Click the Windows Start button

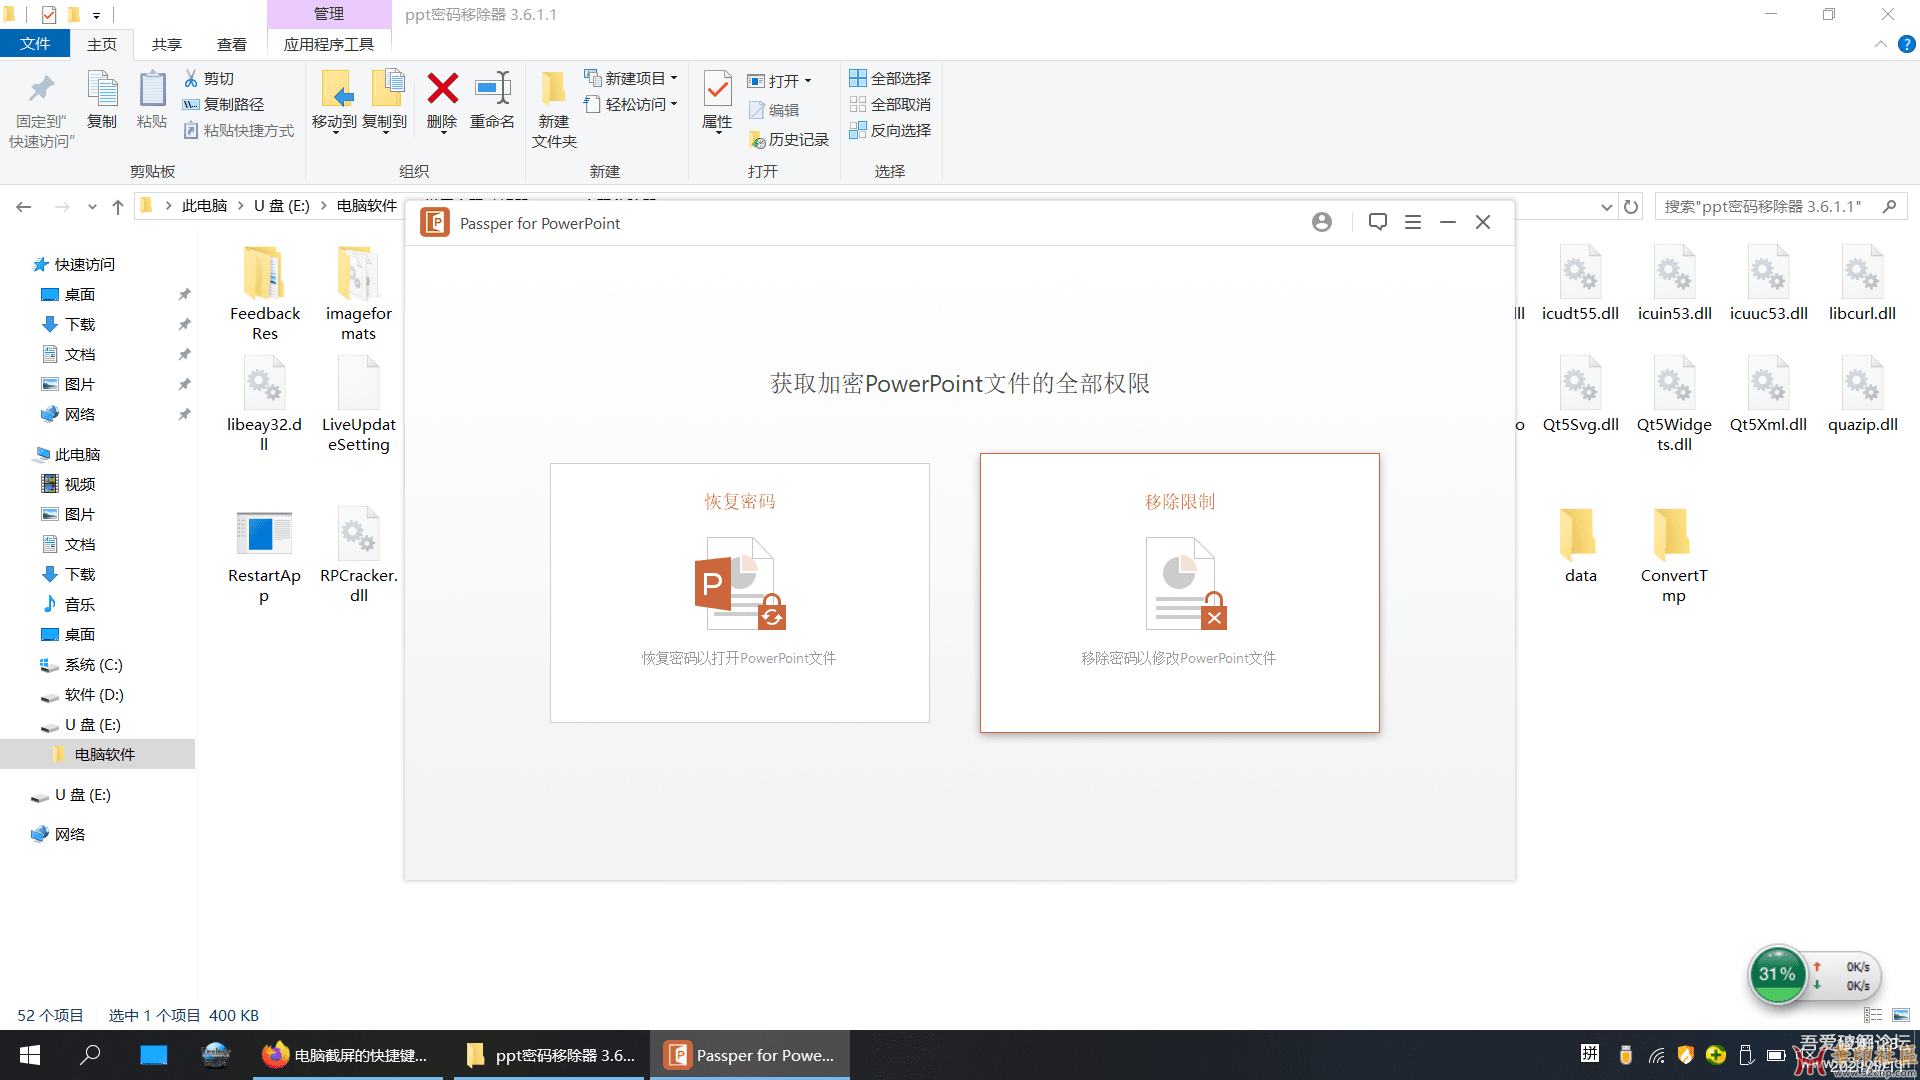(30, 1055)
